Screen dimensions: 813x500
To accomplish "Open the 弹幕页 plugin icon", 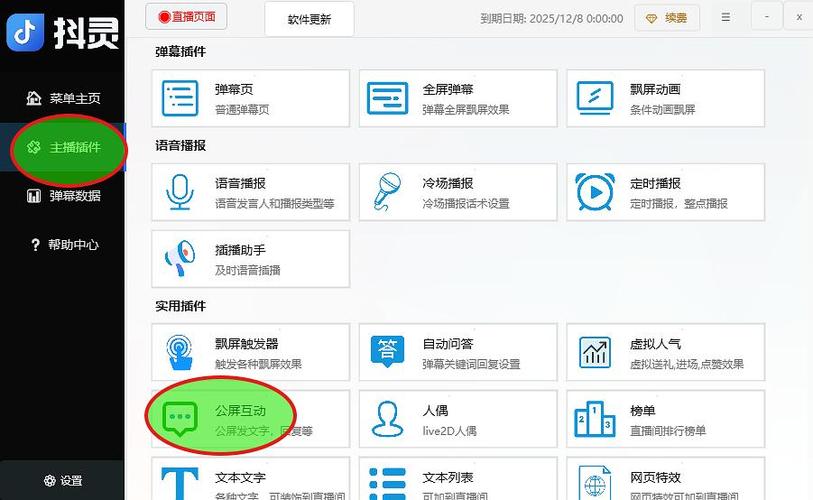I will coord(180,98).
